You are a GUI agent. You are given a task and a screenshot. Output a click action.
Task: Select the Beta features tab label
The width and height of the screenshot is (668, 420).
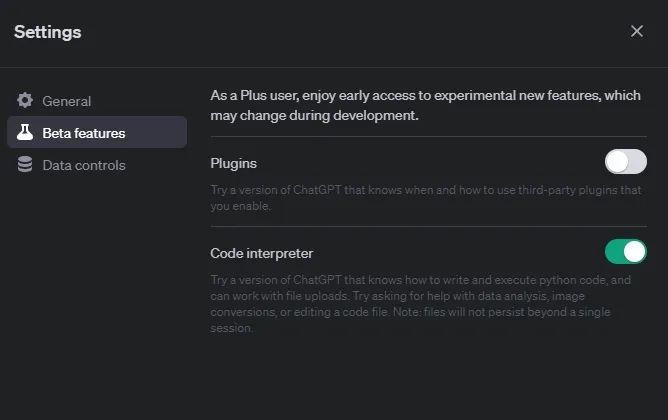83,133
